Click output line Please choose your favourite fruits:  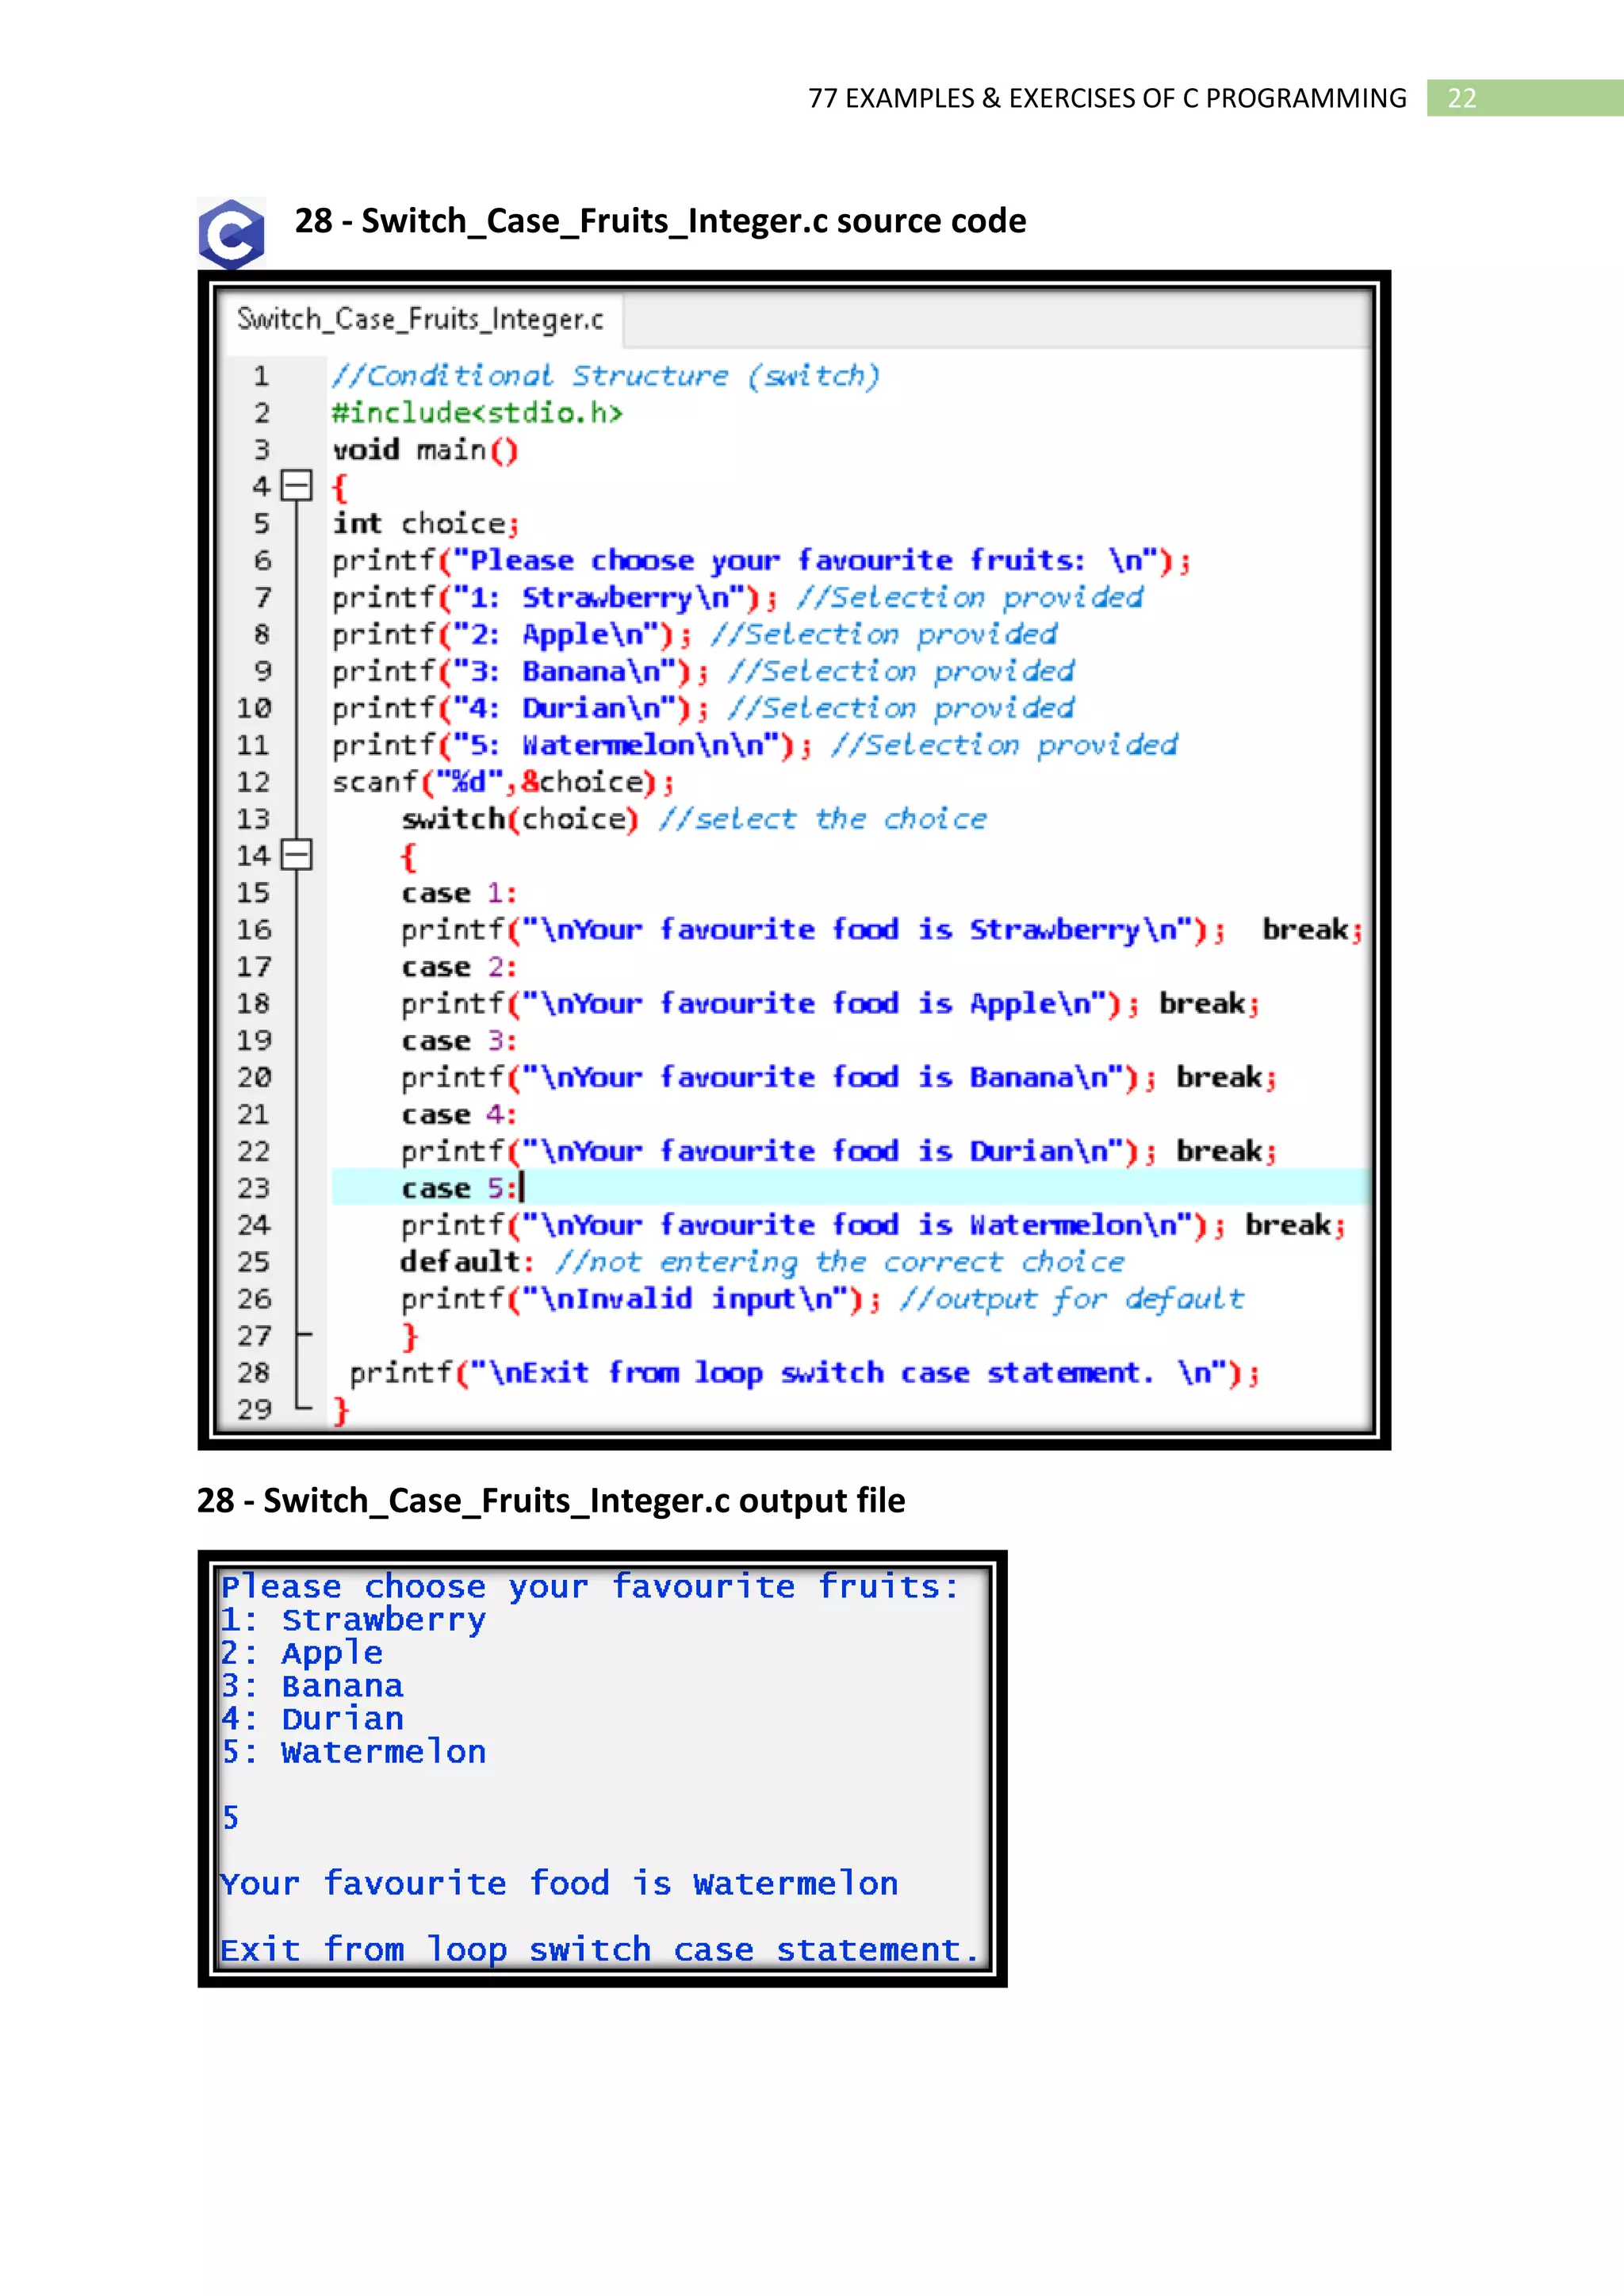coord(590,1587)
